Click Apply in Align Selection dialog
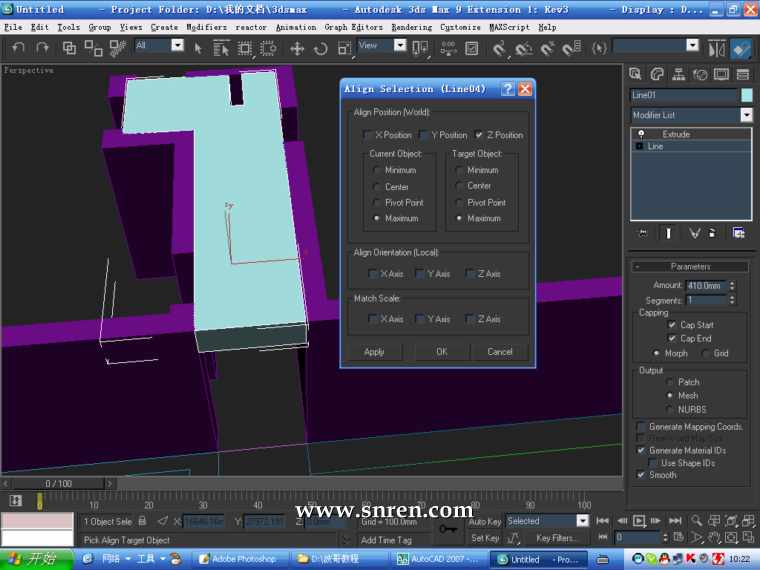Screen dimensions: 760x570 click(x=374, y=352)
